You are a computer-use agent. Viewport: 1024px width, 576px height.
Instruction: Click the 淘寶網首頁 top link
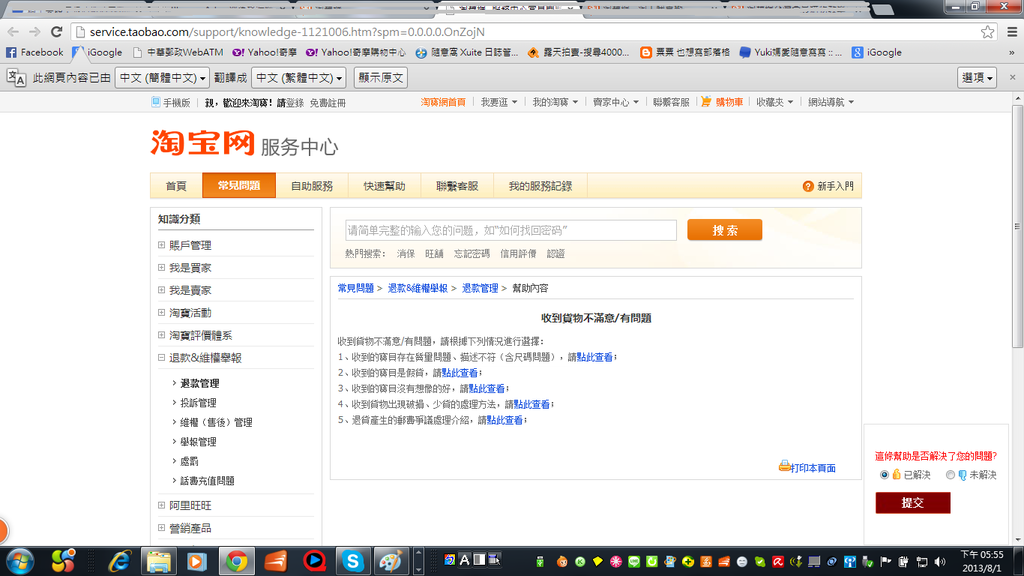point(443,102)
